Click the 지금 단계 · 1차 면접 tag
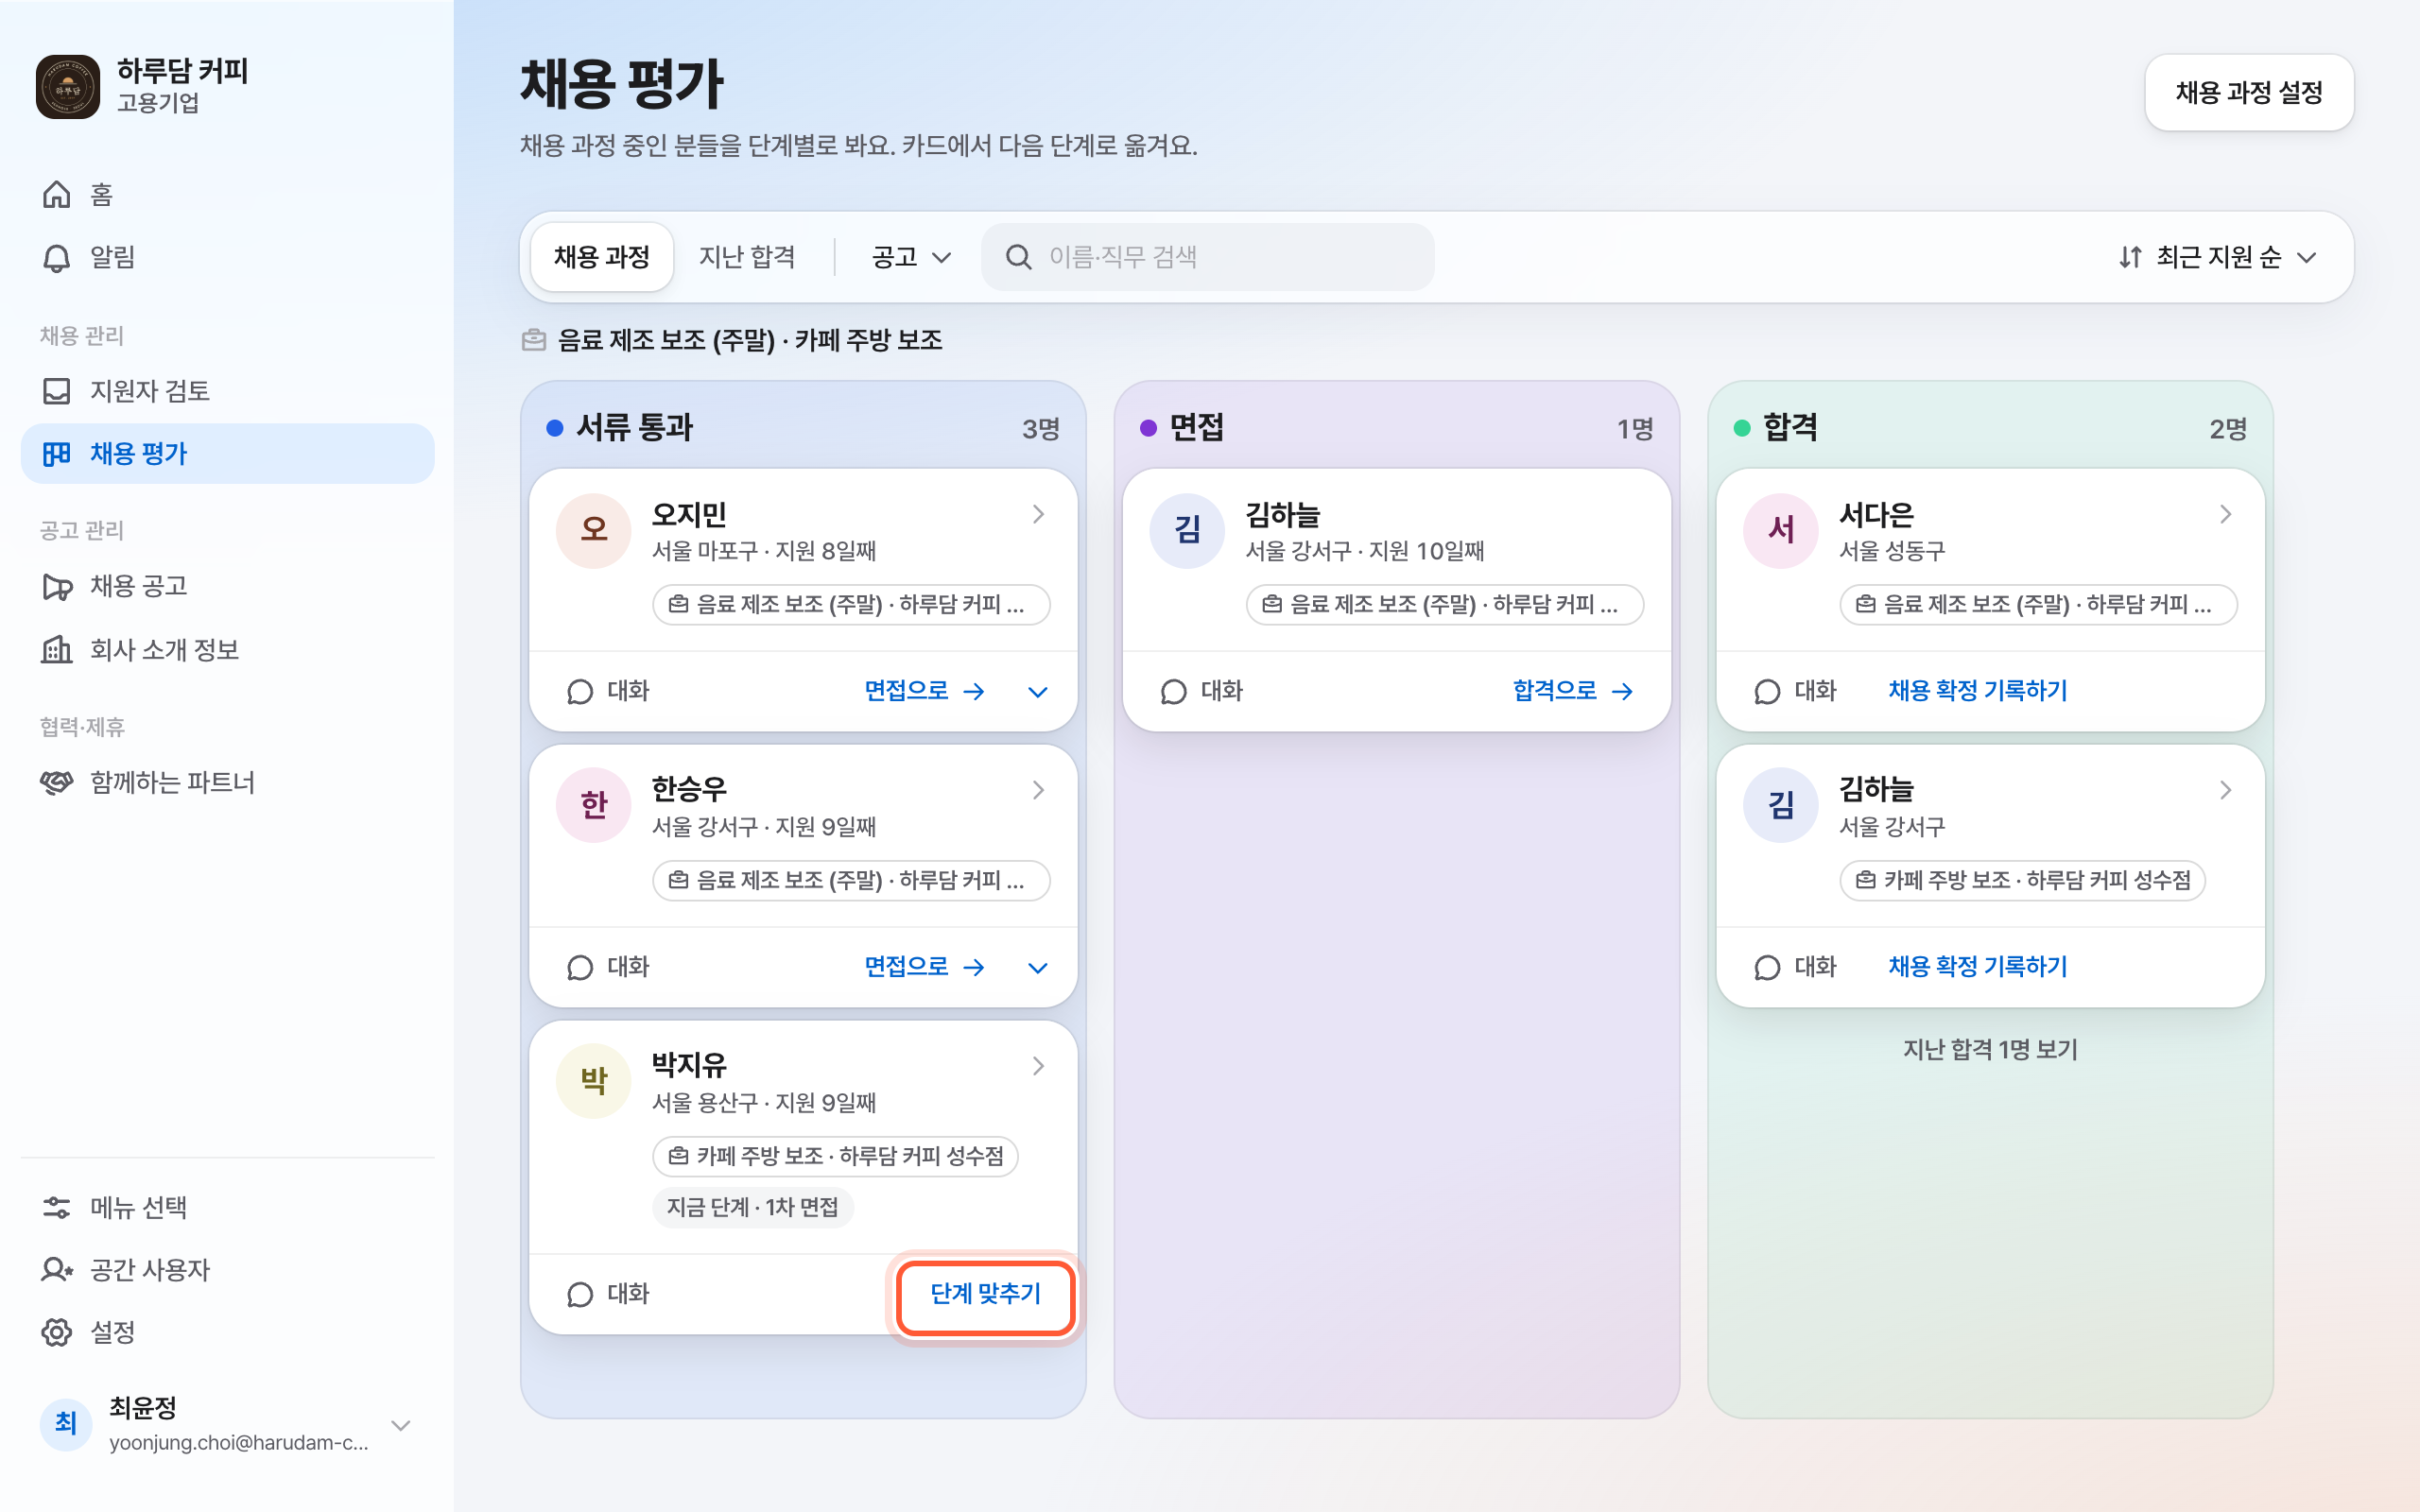 point(752,1207)
